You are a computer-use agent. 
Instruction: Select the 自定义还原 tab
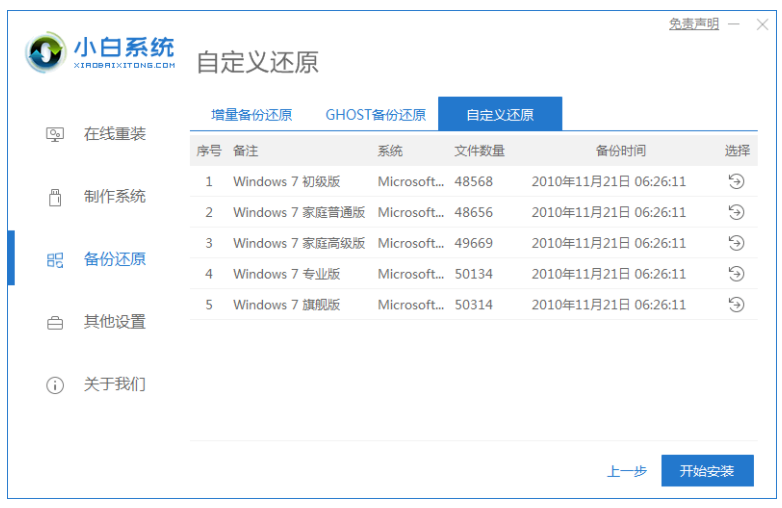[x=500, y=115]
